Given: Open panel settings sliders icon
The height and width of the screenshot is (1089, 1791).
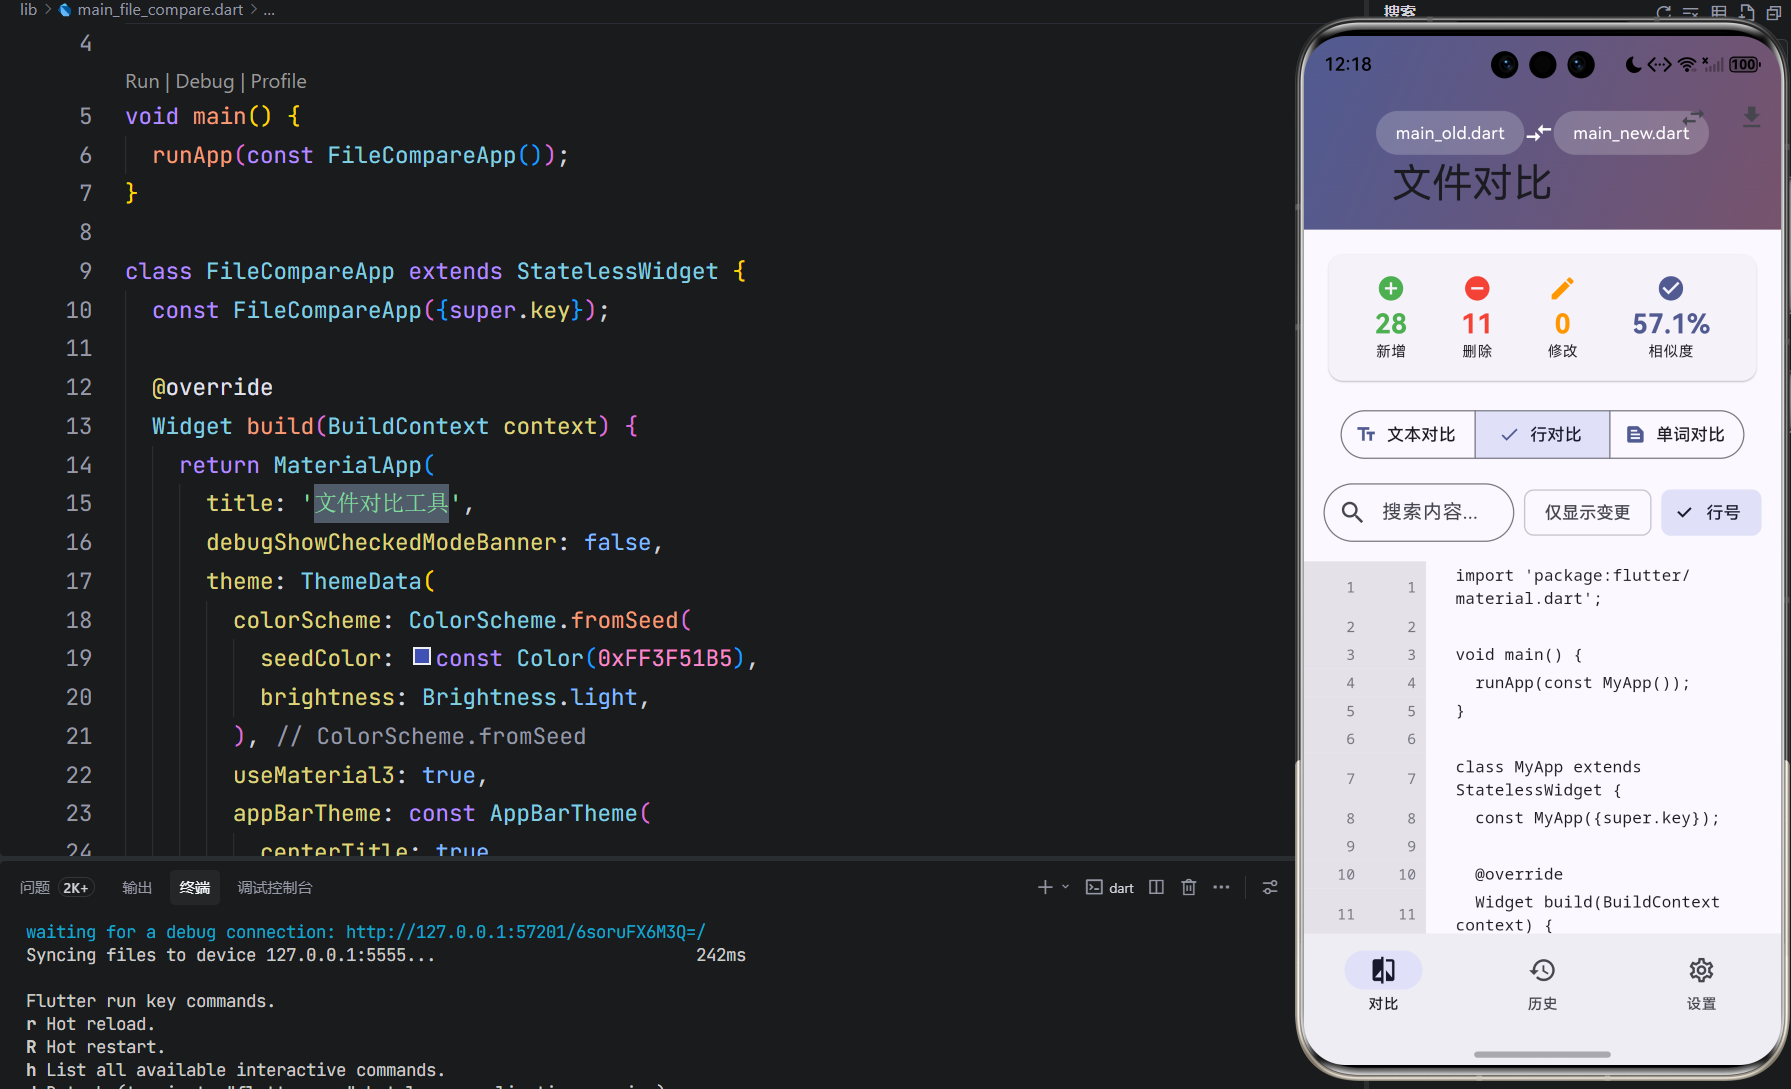Looking at the screenshot, I should [x=1270, y=887].
